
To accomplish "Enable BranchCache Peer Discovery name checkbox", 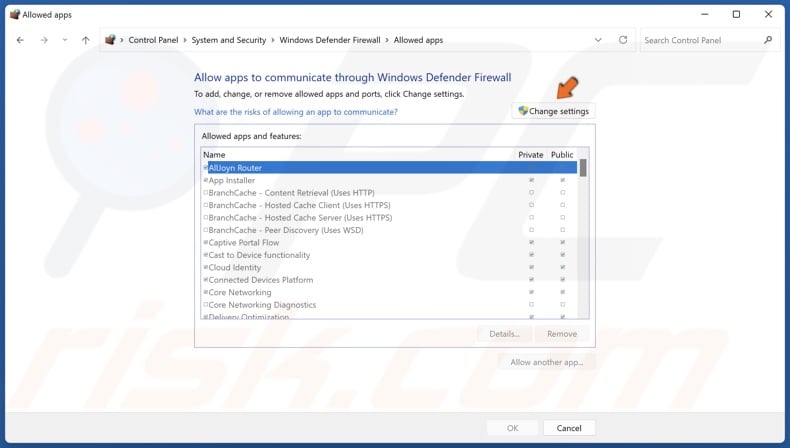I will tap(206, 230).
